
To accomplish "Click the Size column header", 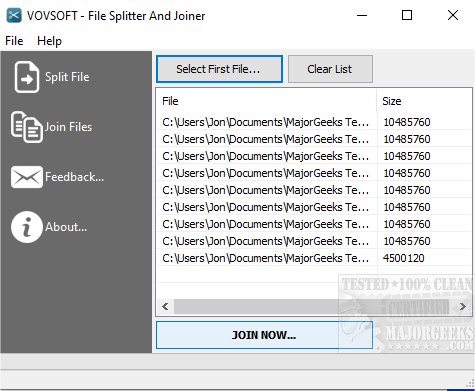I will point(424,101).
